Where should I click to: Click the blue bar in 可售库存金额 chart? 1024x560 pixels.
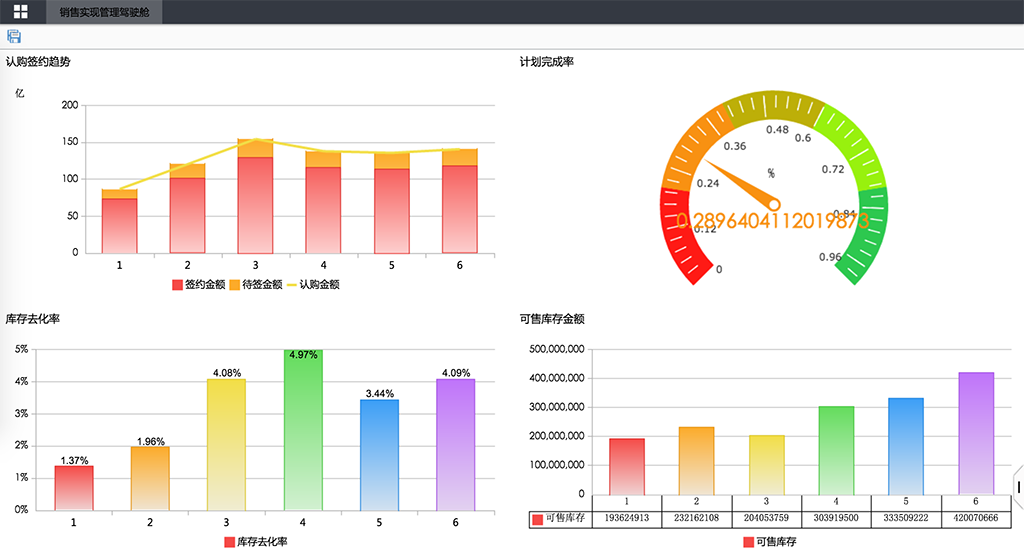pos(906,446)
